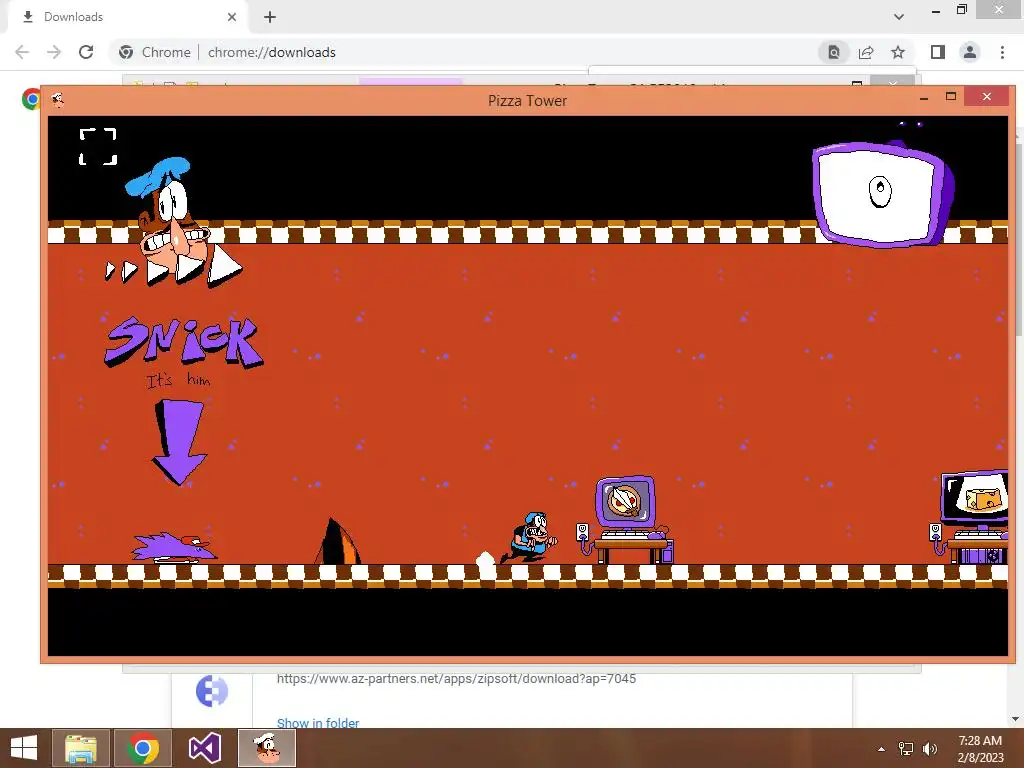Click the purple Snick porcupine on the floor
Screen dimensions: 1024x768
[x=174, y=548]
